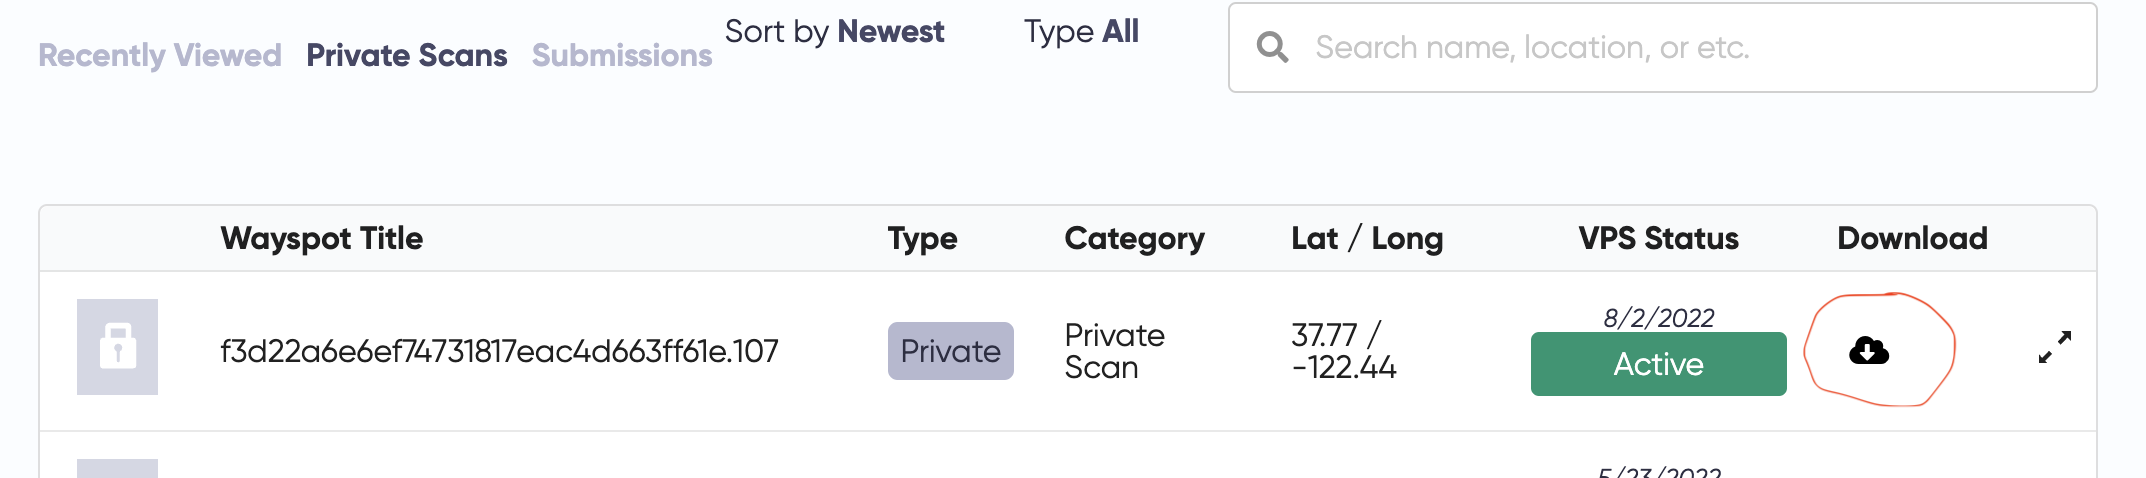Open the Type All filter dropdown

point(1081,31)
